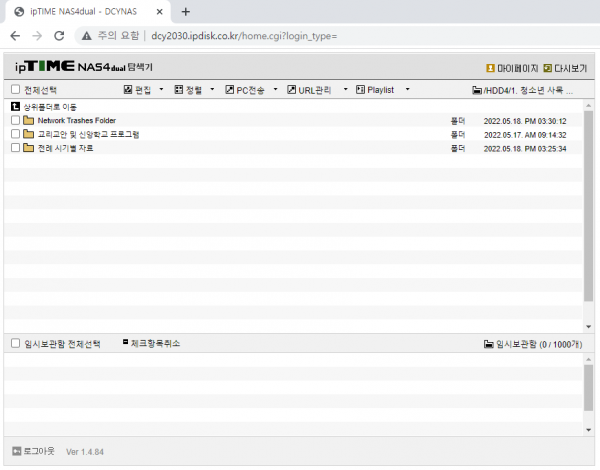Go to 상위폴더로 이동
This screenshot has width=600, height=470.
(50, 107)
